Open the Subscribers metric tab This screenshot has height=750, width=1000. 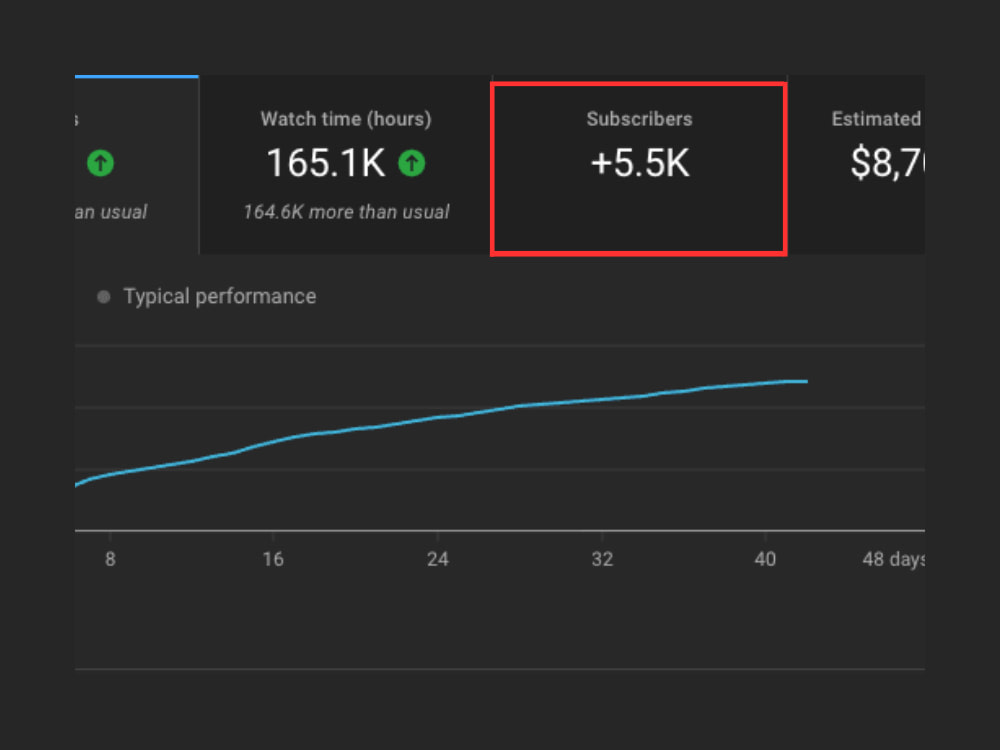(639, 165)
